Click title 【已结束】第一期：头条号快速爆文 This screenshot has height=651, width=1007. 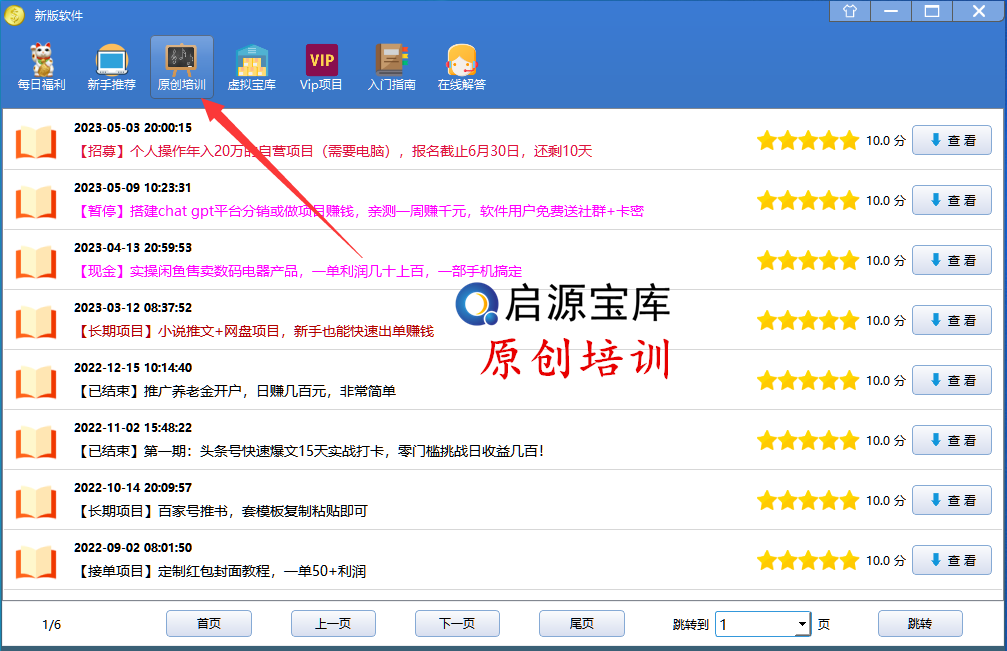[x=310, y=451]
